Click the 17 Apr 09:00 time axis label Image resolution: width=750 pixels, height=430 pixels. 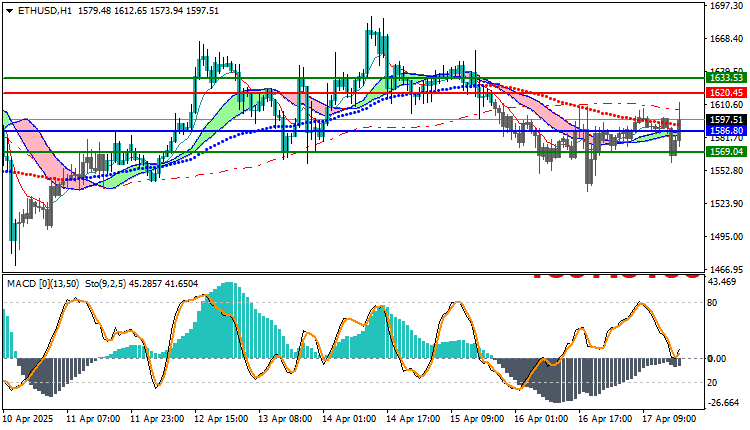[670, 419]
